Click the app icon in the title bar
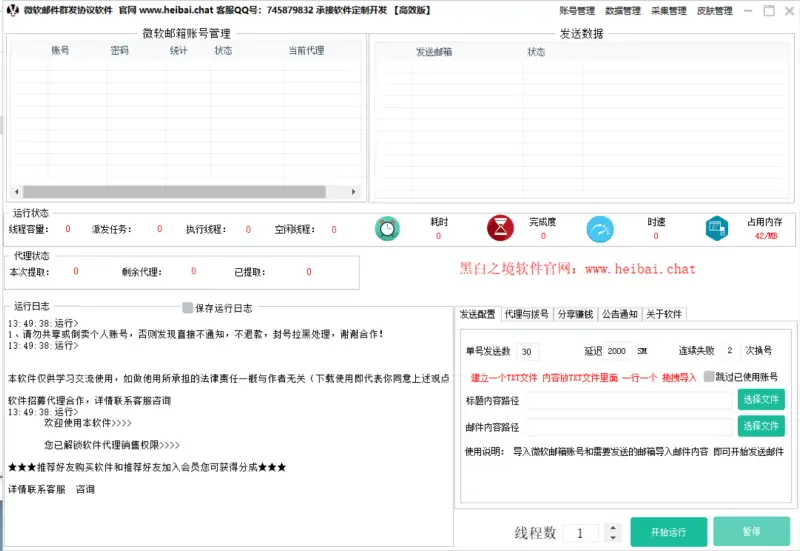The image size is (800, 551). (x=13, y=10)
